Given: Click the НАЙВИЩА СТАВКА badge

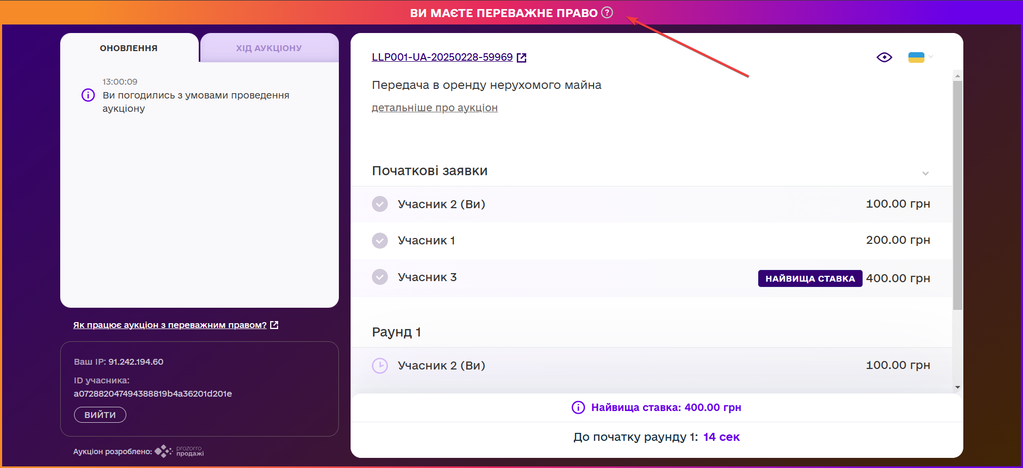Looking at the screenshot, I should 809,278.
